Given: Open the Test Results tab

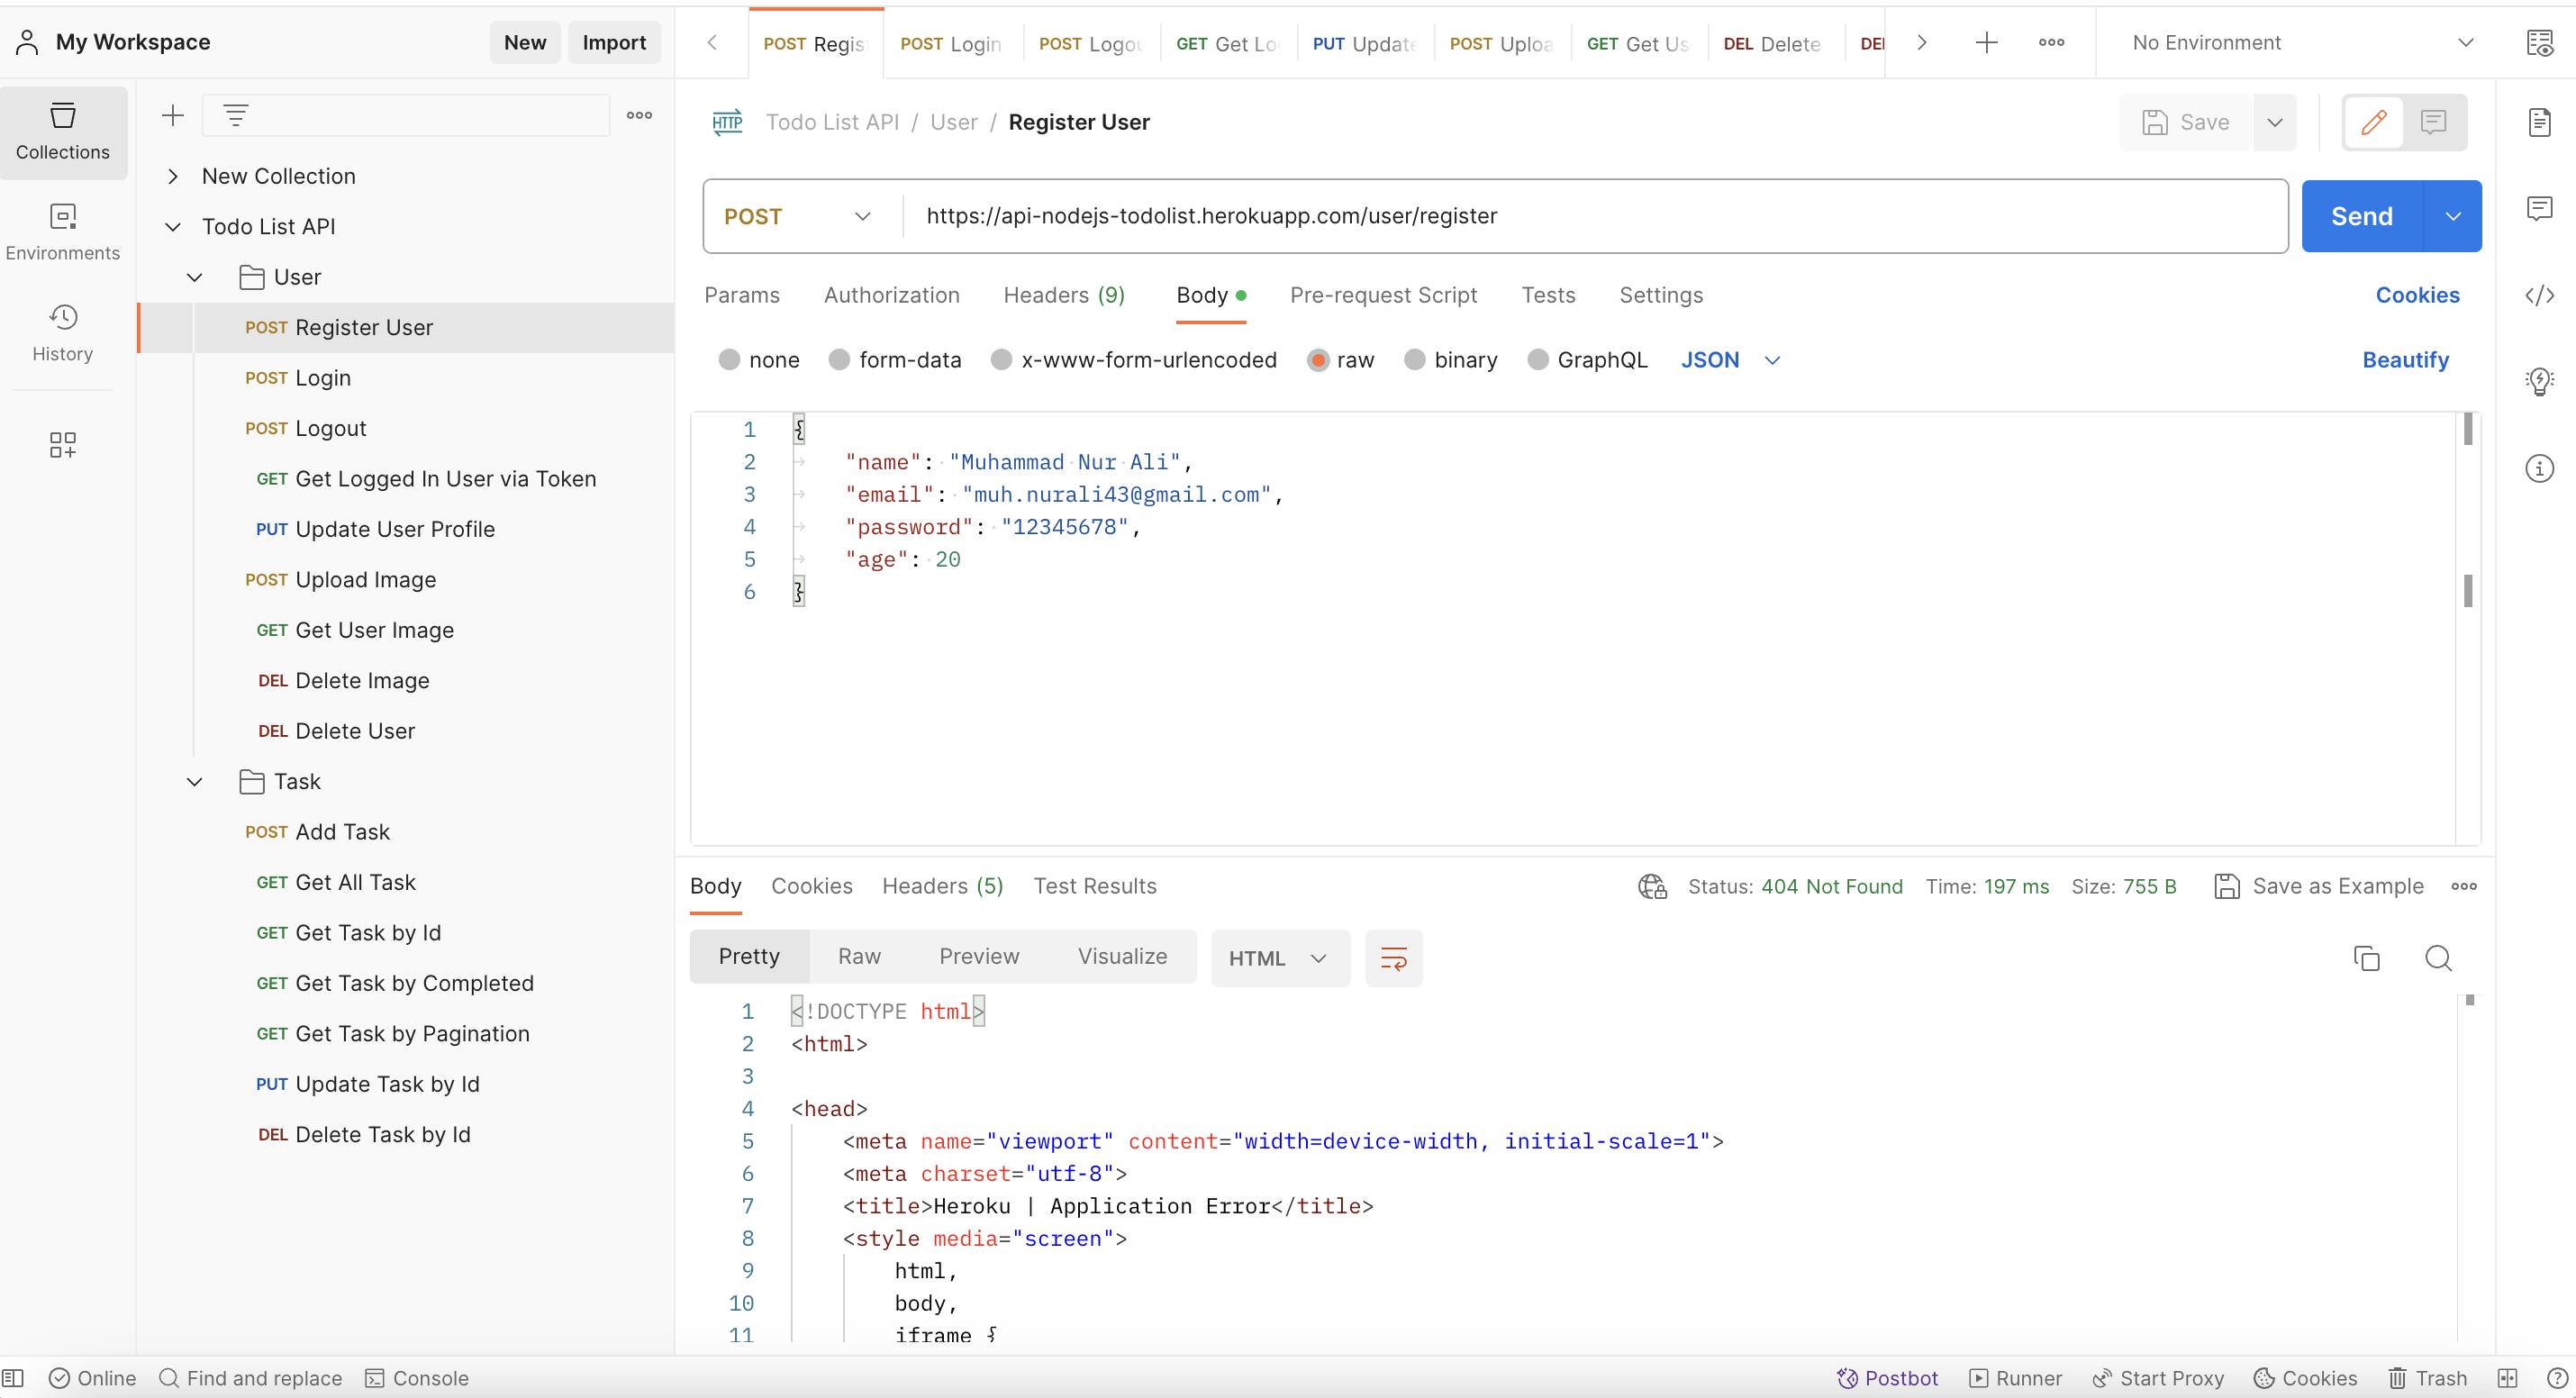Looking at the screenshot, I should (1095, 886).
